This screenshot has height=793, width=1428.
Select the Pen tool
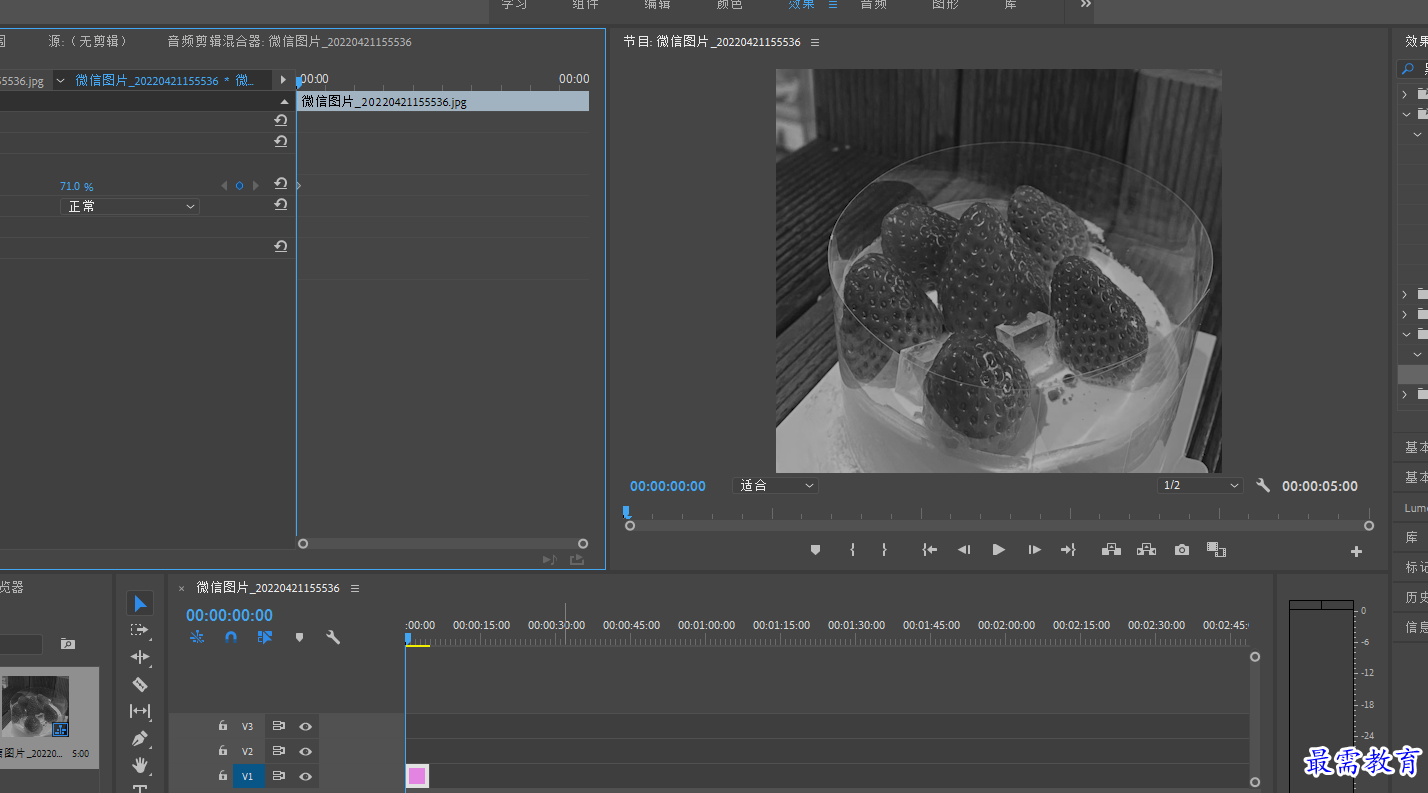pyautogui.click(x=140, y=739)
